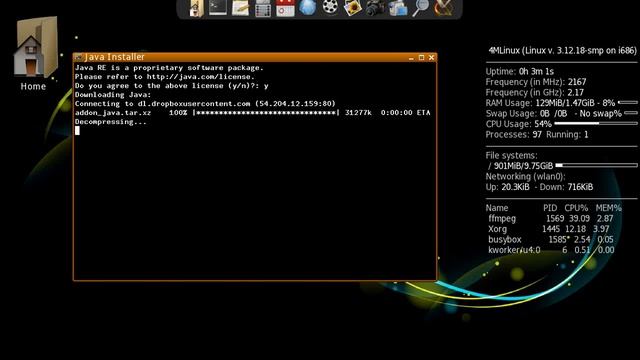Click the 'Name' column header in process list
640x360 pixels.
[497, 208]
